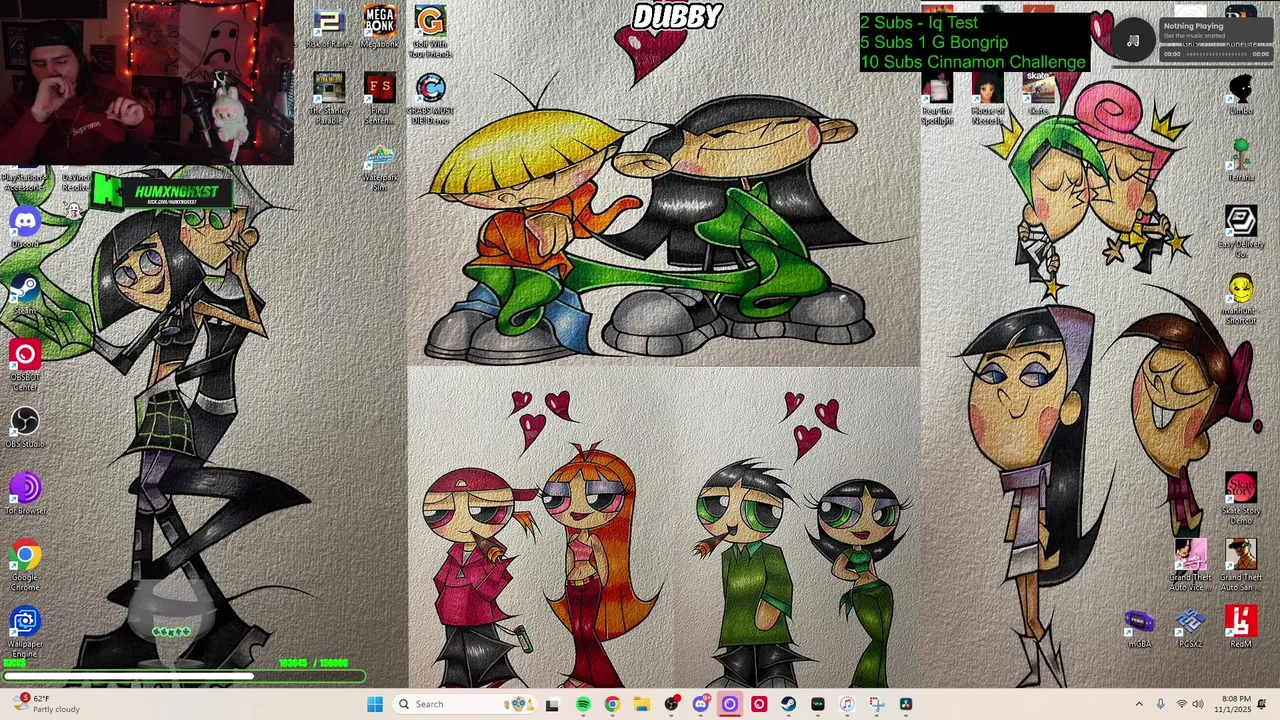Click the microphone tray icon

click(1160, 704)
